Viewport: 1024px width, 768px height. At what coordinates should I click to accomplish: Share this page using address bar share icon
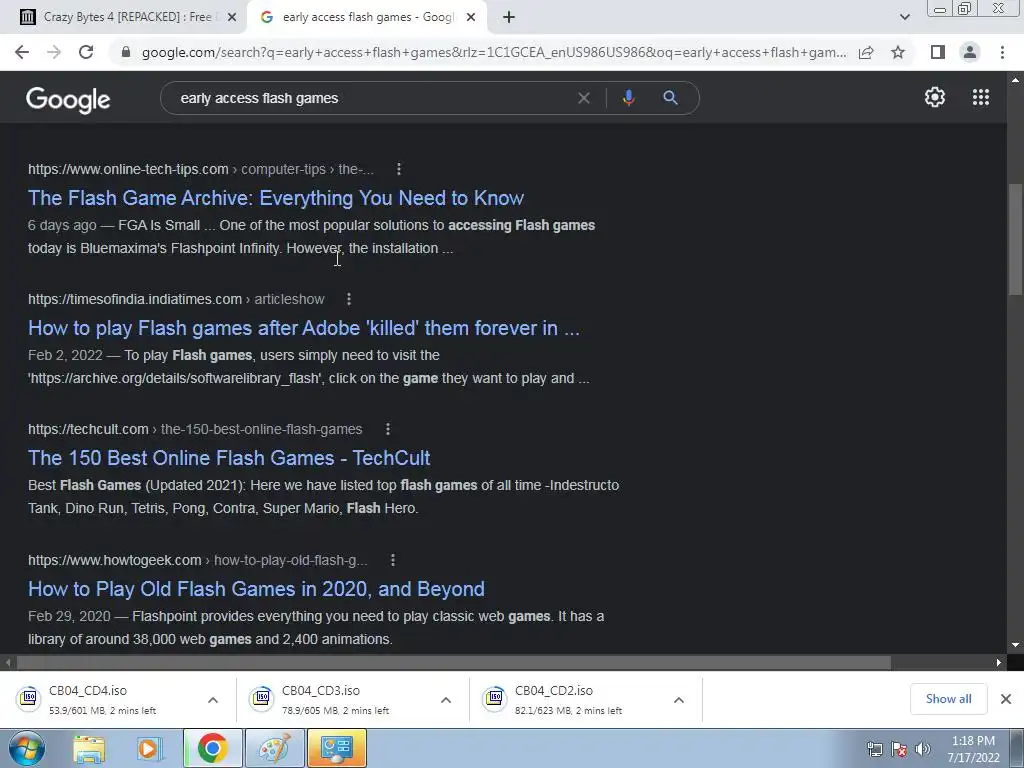866,52
